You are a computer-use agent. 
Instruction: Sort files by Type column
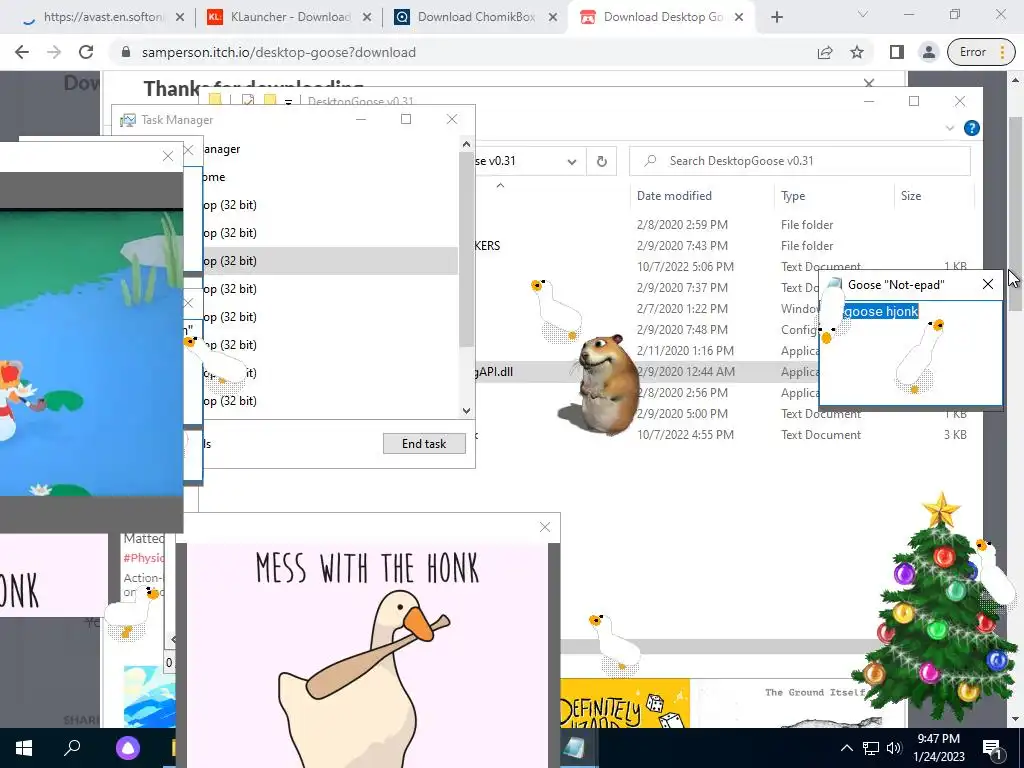(x=793, y=196)
